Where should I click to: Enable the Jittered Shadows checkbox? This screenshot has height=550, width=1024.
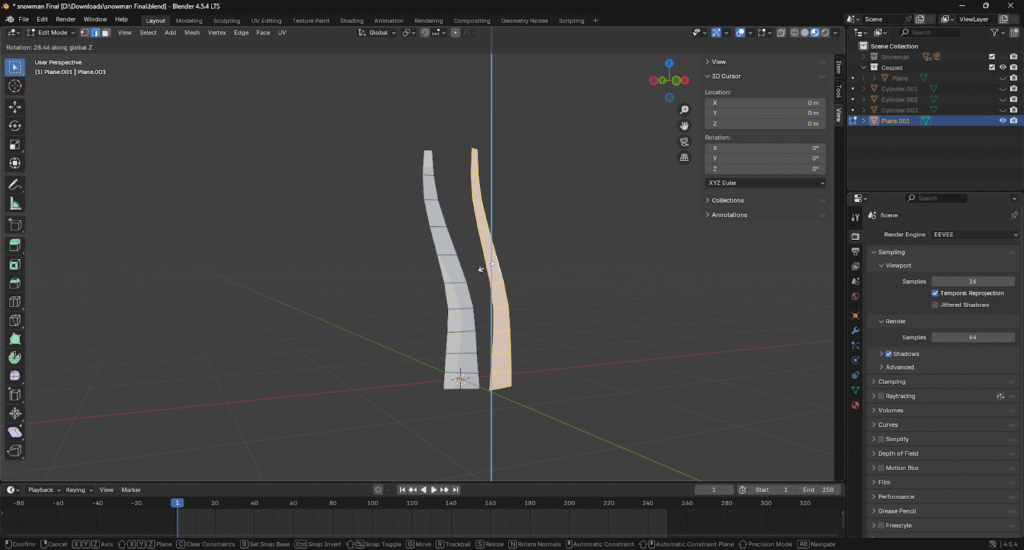click(x=935, y=305)
